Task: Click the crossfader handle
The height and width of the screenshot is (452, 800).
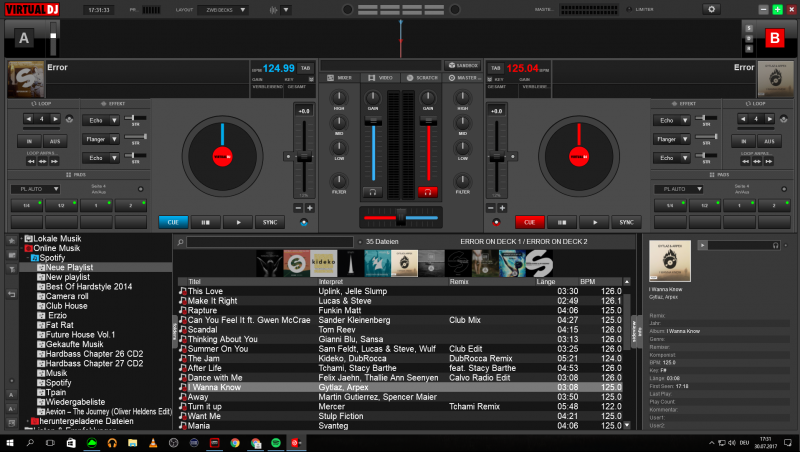Action: click(x=401, y=218)
